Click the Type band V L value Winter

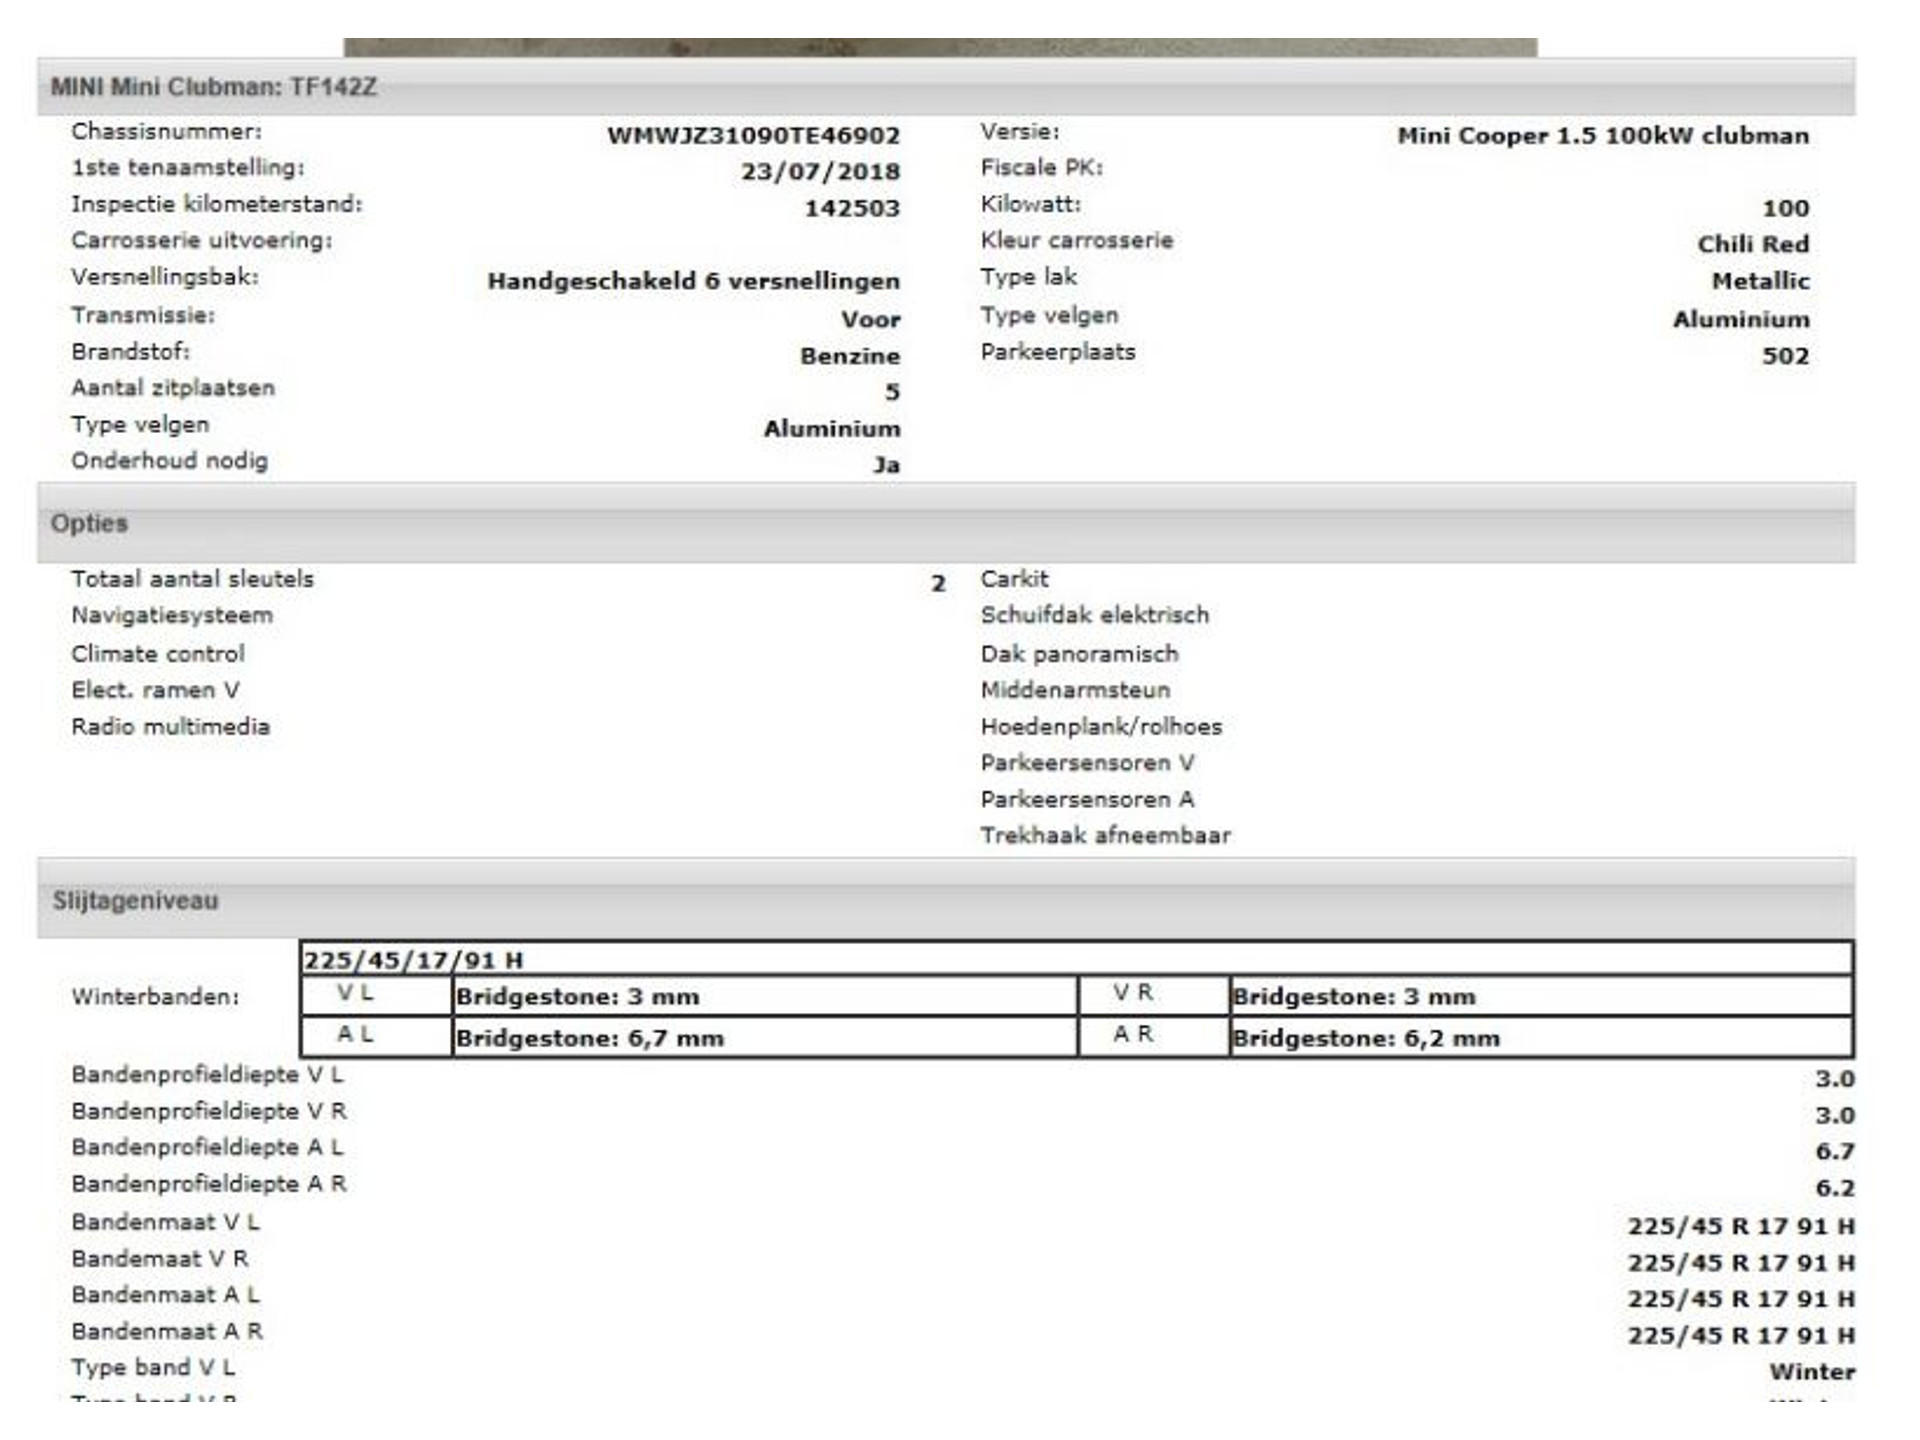click(1812, 1372)
